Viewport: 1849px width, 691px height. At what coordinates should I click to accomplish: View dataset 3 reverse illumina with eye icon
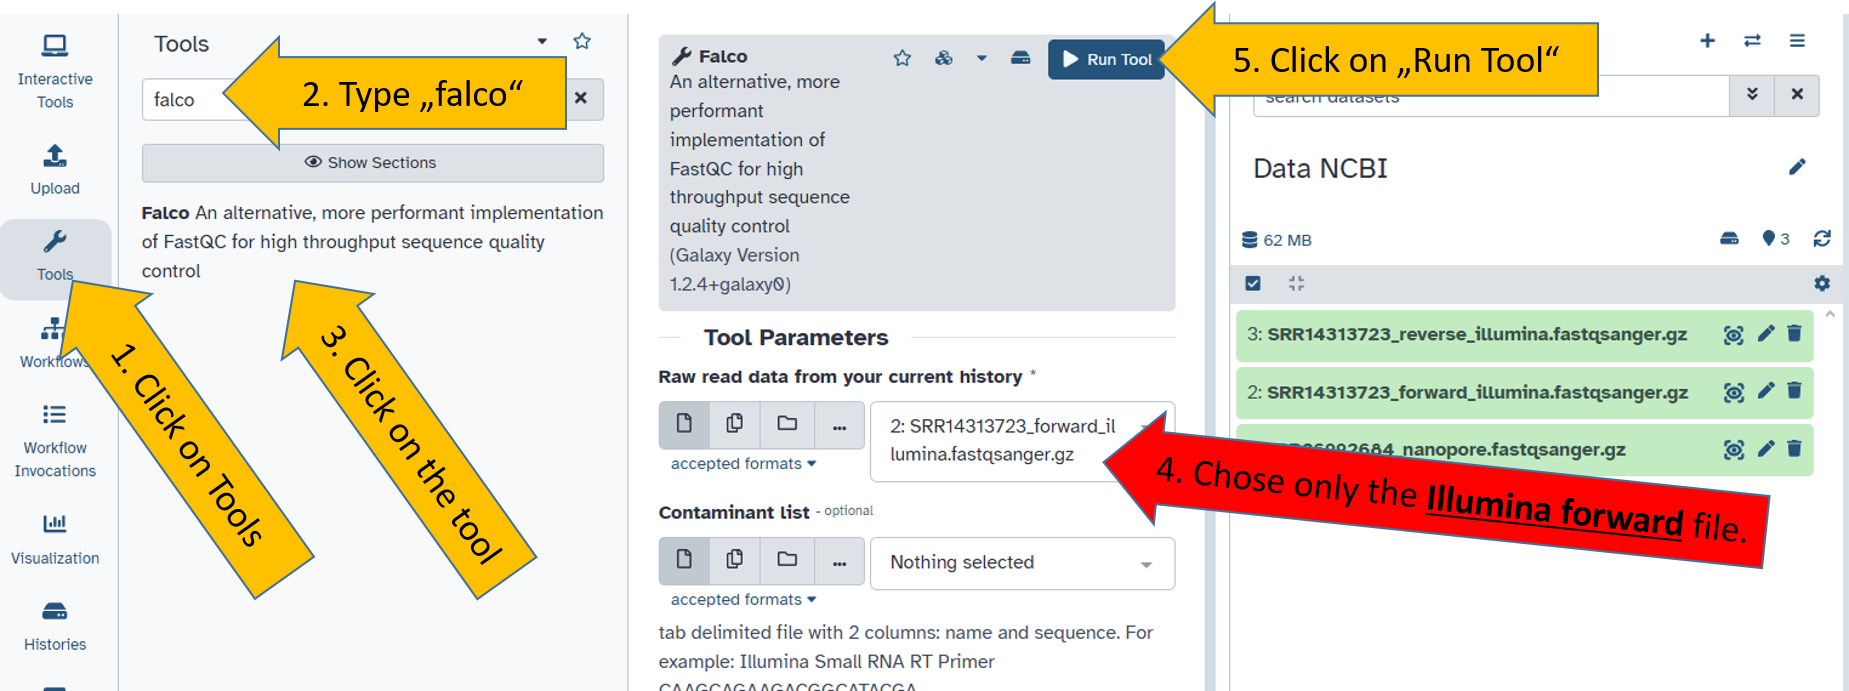pos(1734,335)
